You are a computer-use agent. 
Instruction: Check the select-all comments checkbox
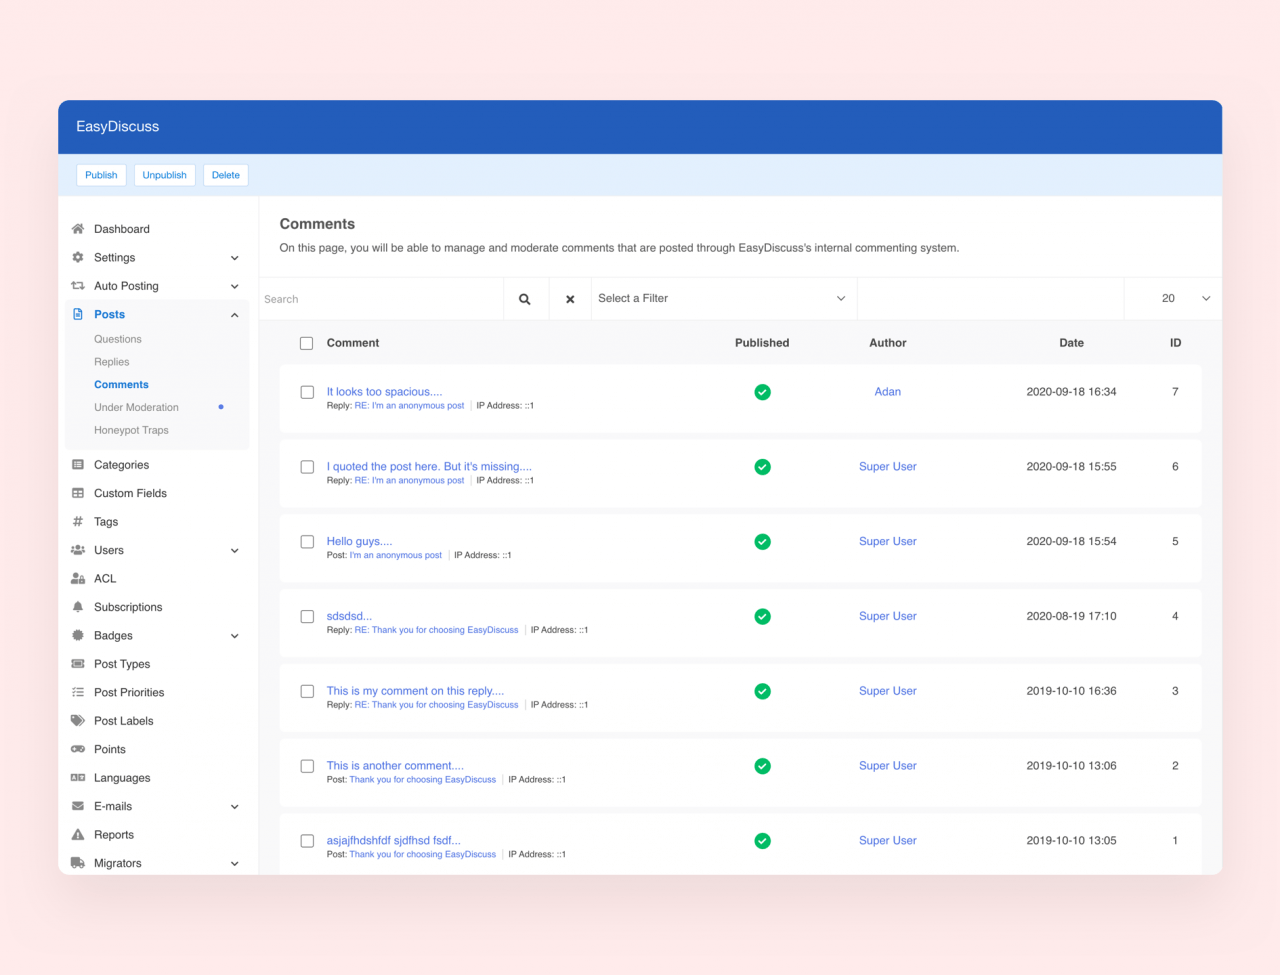point(307,343)
